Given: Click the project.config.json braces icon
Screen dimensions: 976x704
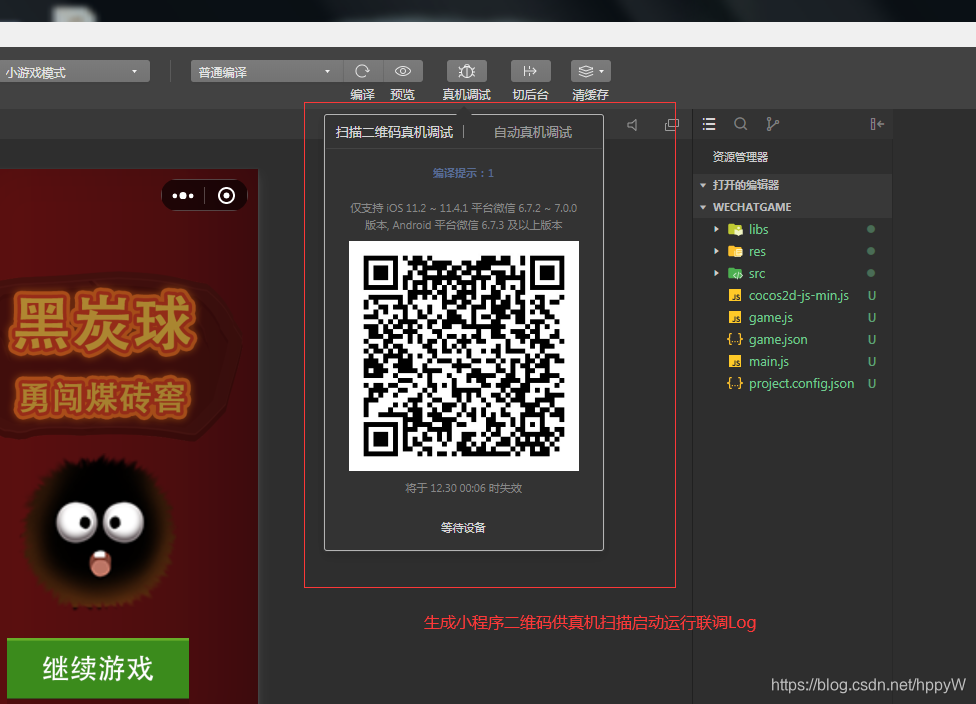Looking at the screenshot, I should (x=735, y=383).
